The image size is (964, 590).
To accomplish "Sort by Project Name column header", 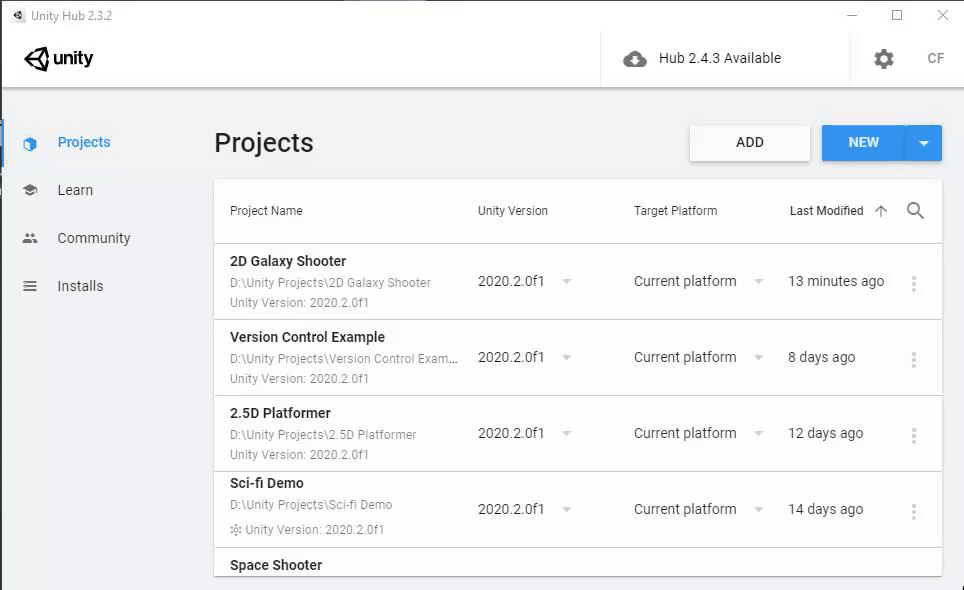I will [x=266, y=211].
